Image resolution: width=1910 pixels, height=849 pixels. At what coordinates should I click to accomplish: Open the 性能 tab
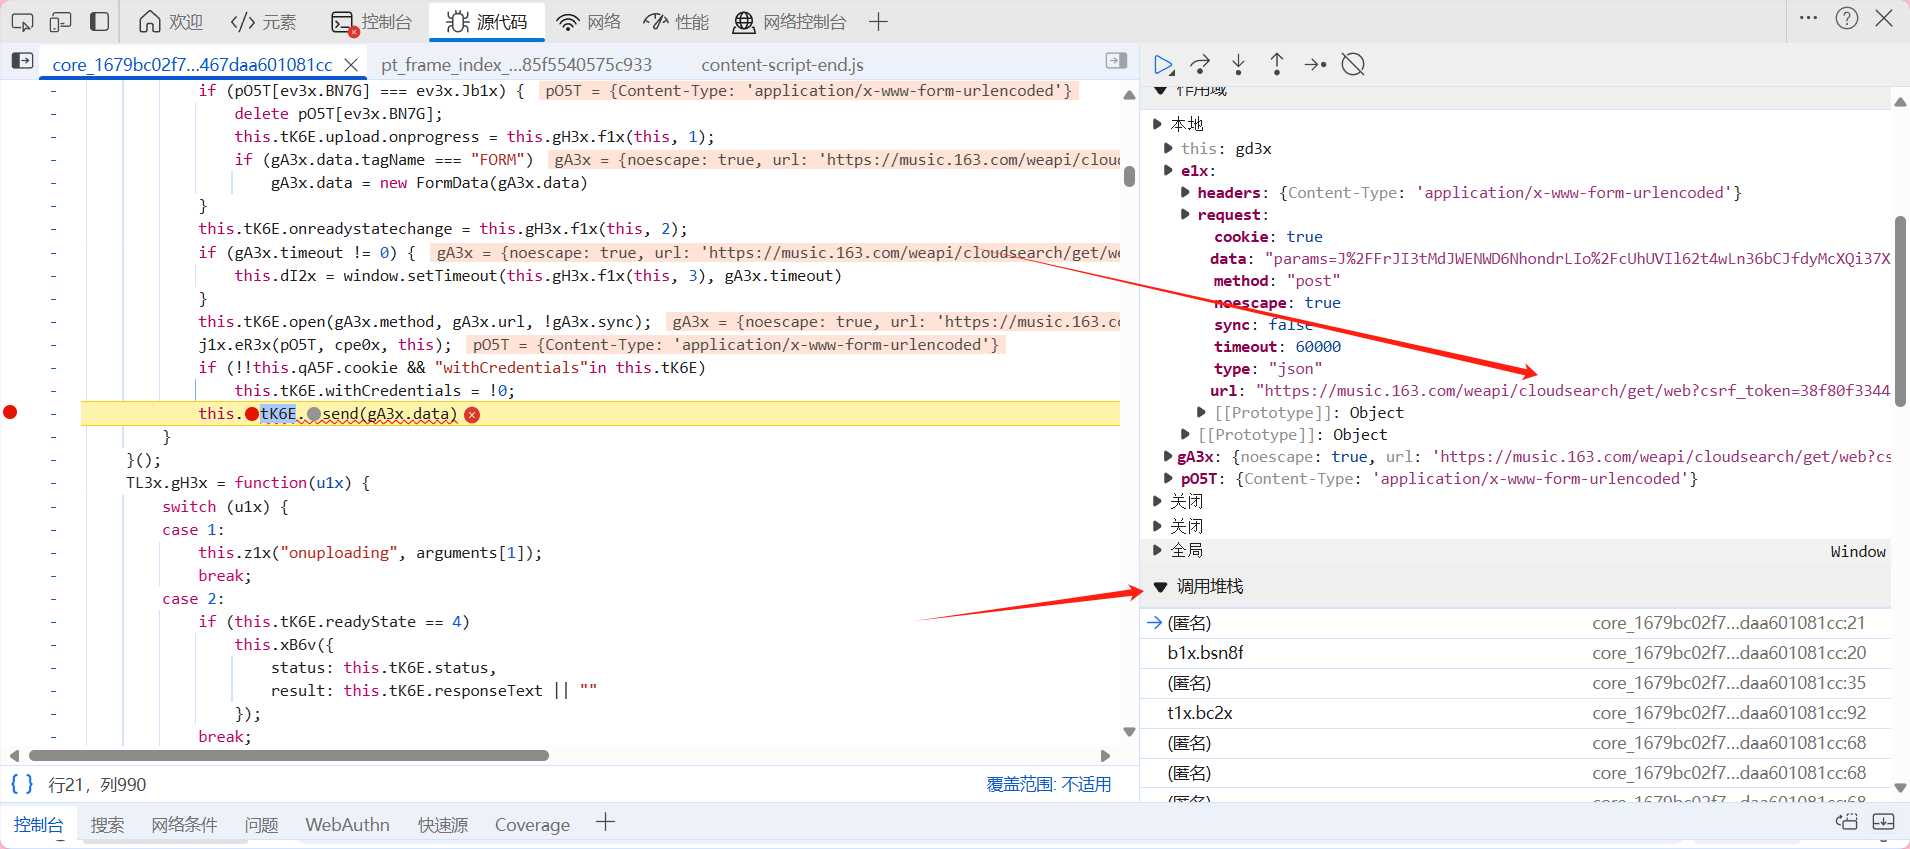676,21
